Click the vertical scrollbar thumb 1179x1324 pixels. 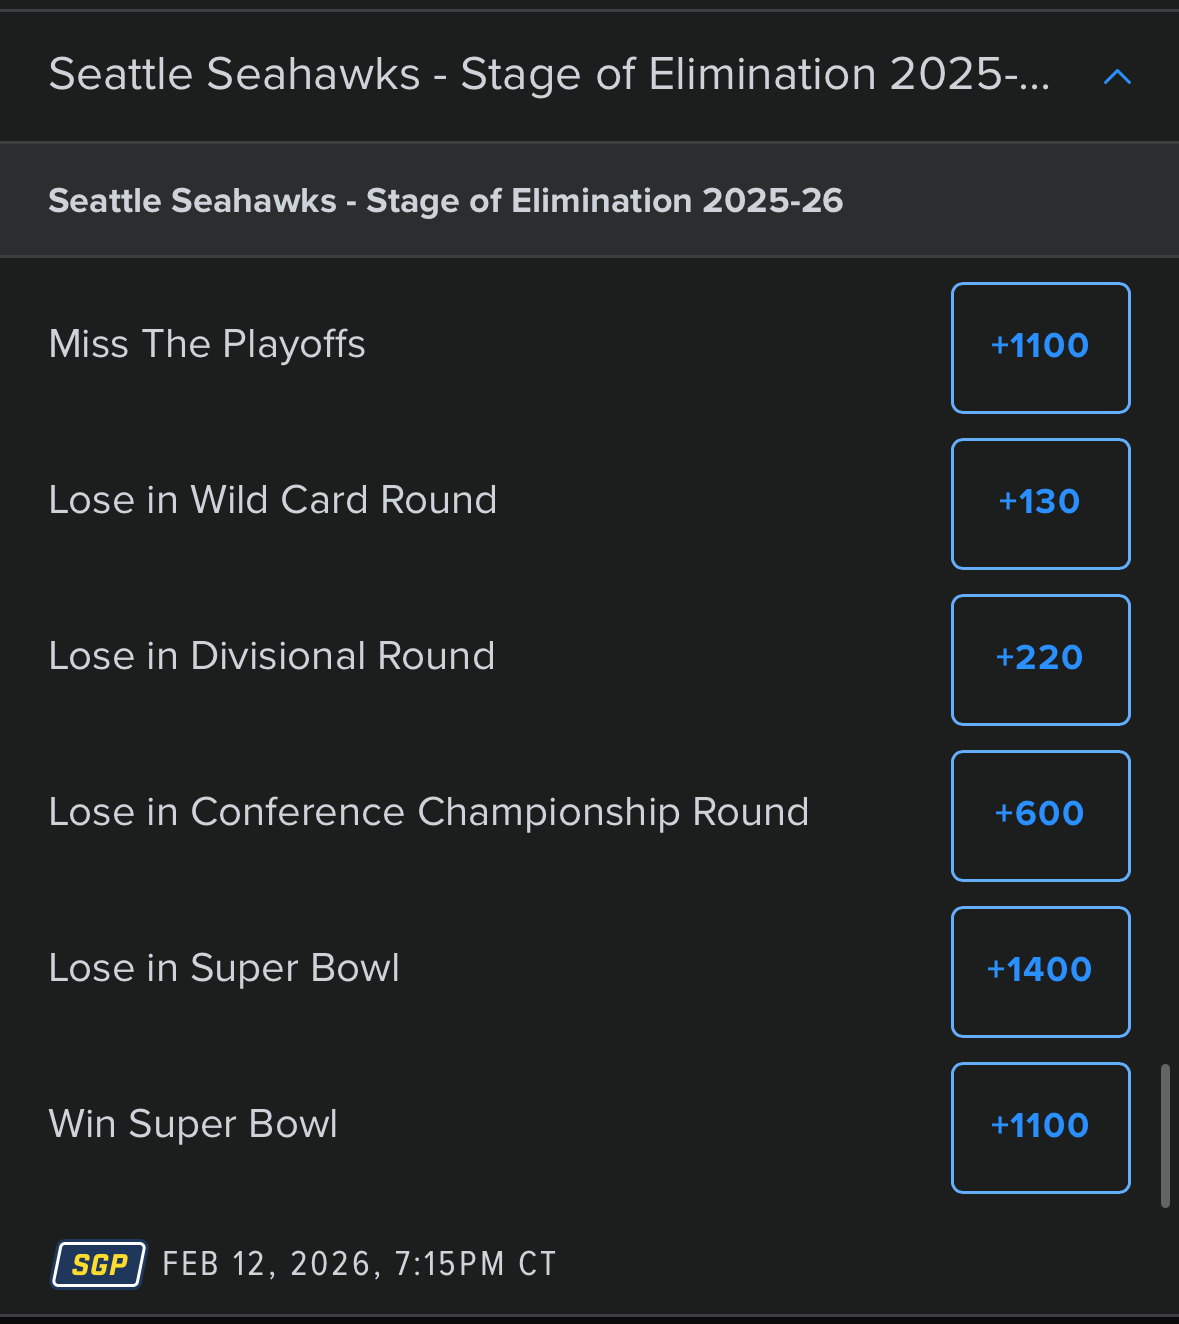tap(1165, 1137)
